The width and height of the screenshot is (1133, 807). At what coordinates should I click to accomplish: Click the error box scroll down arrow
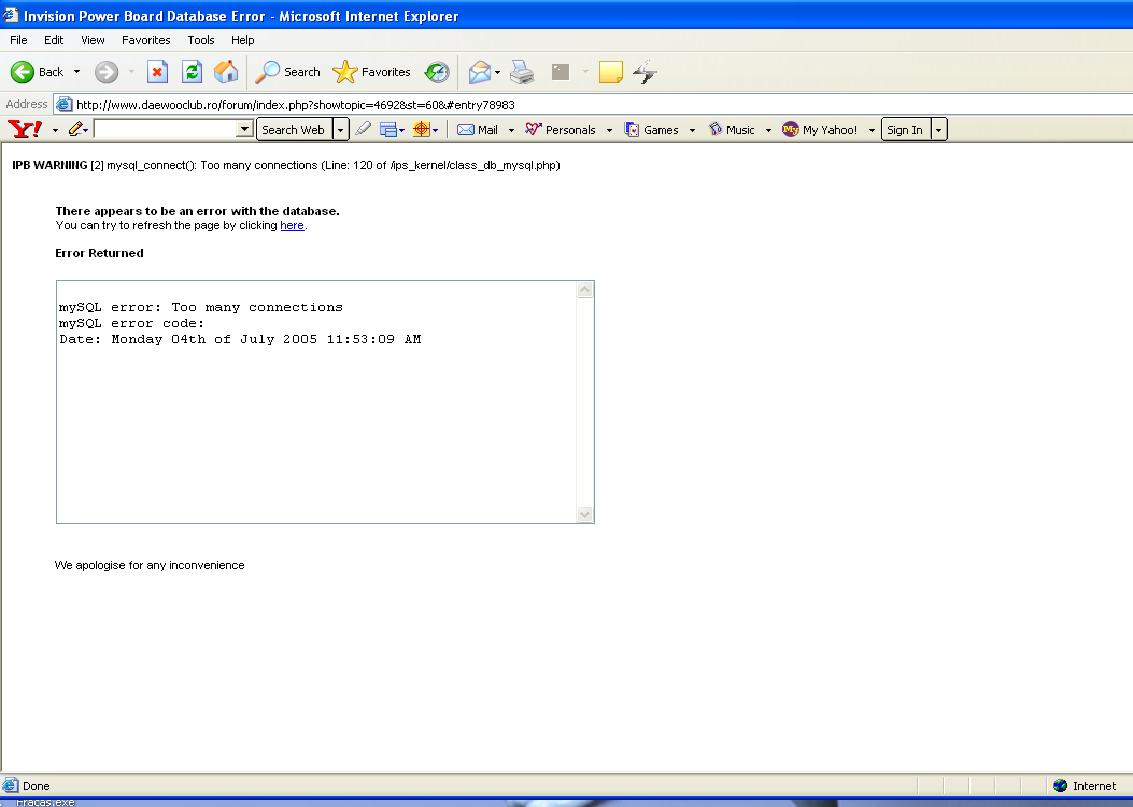pos(585,514)
